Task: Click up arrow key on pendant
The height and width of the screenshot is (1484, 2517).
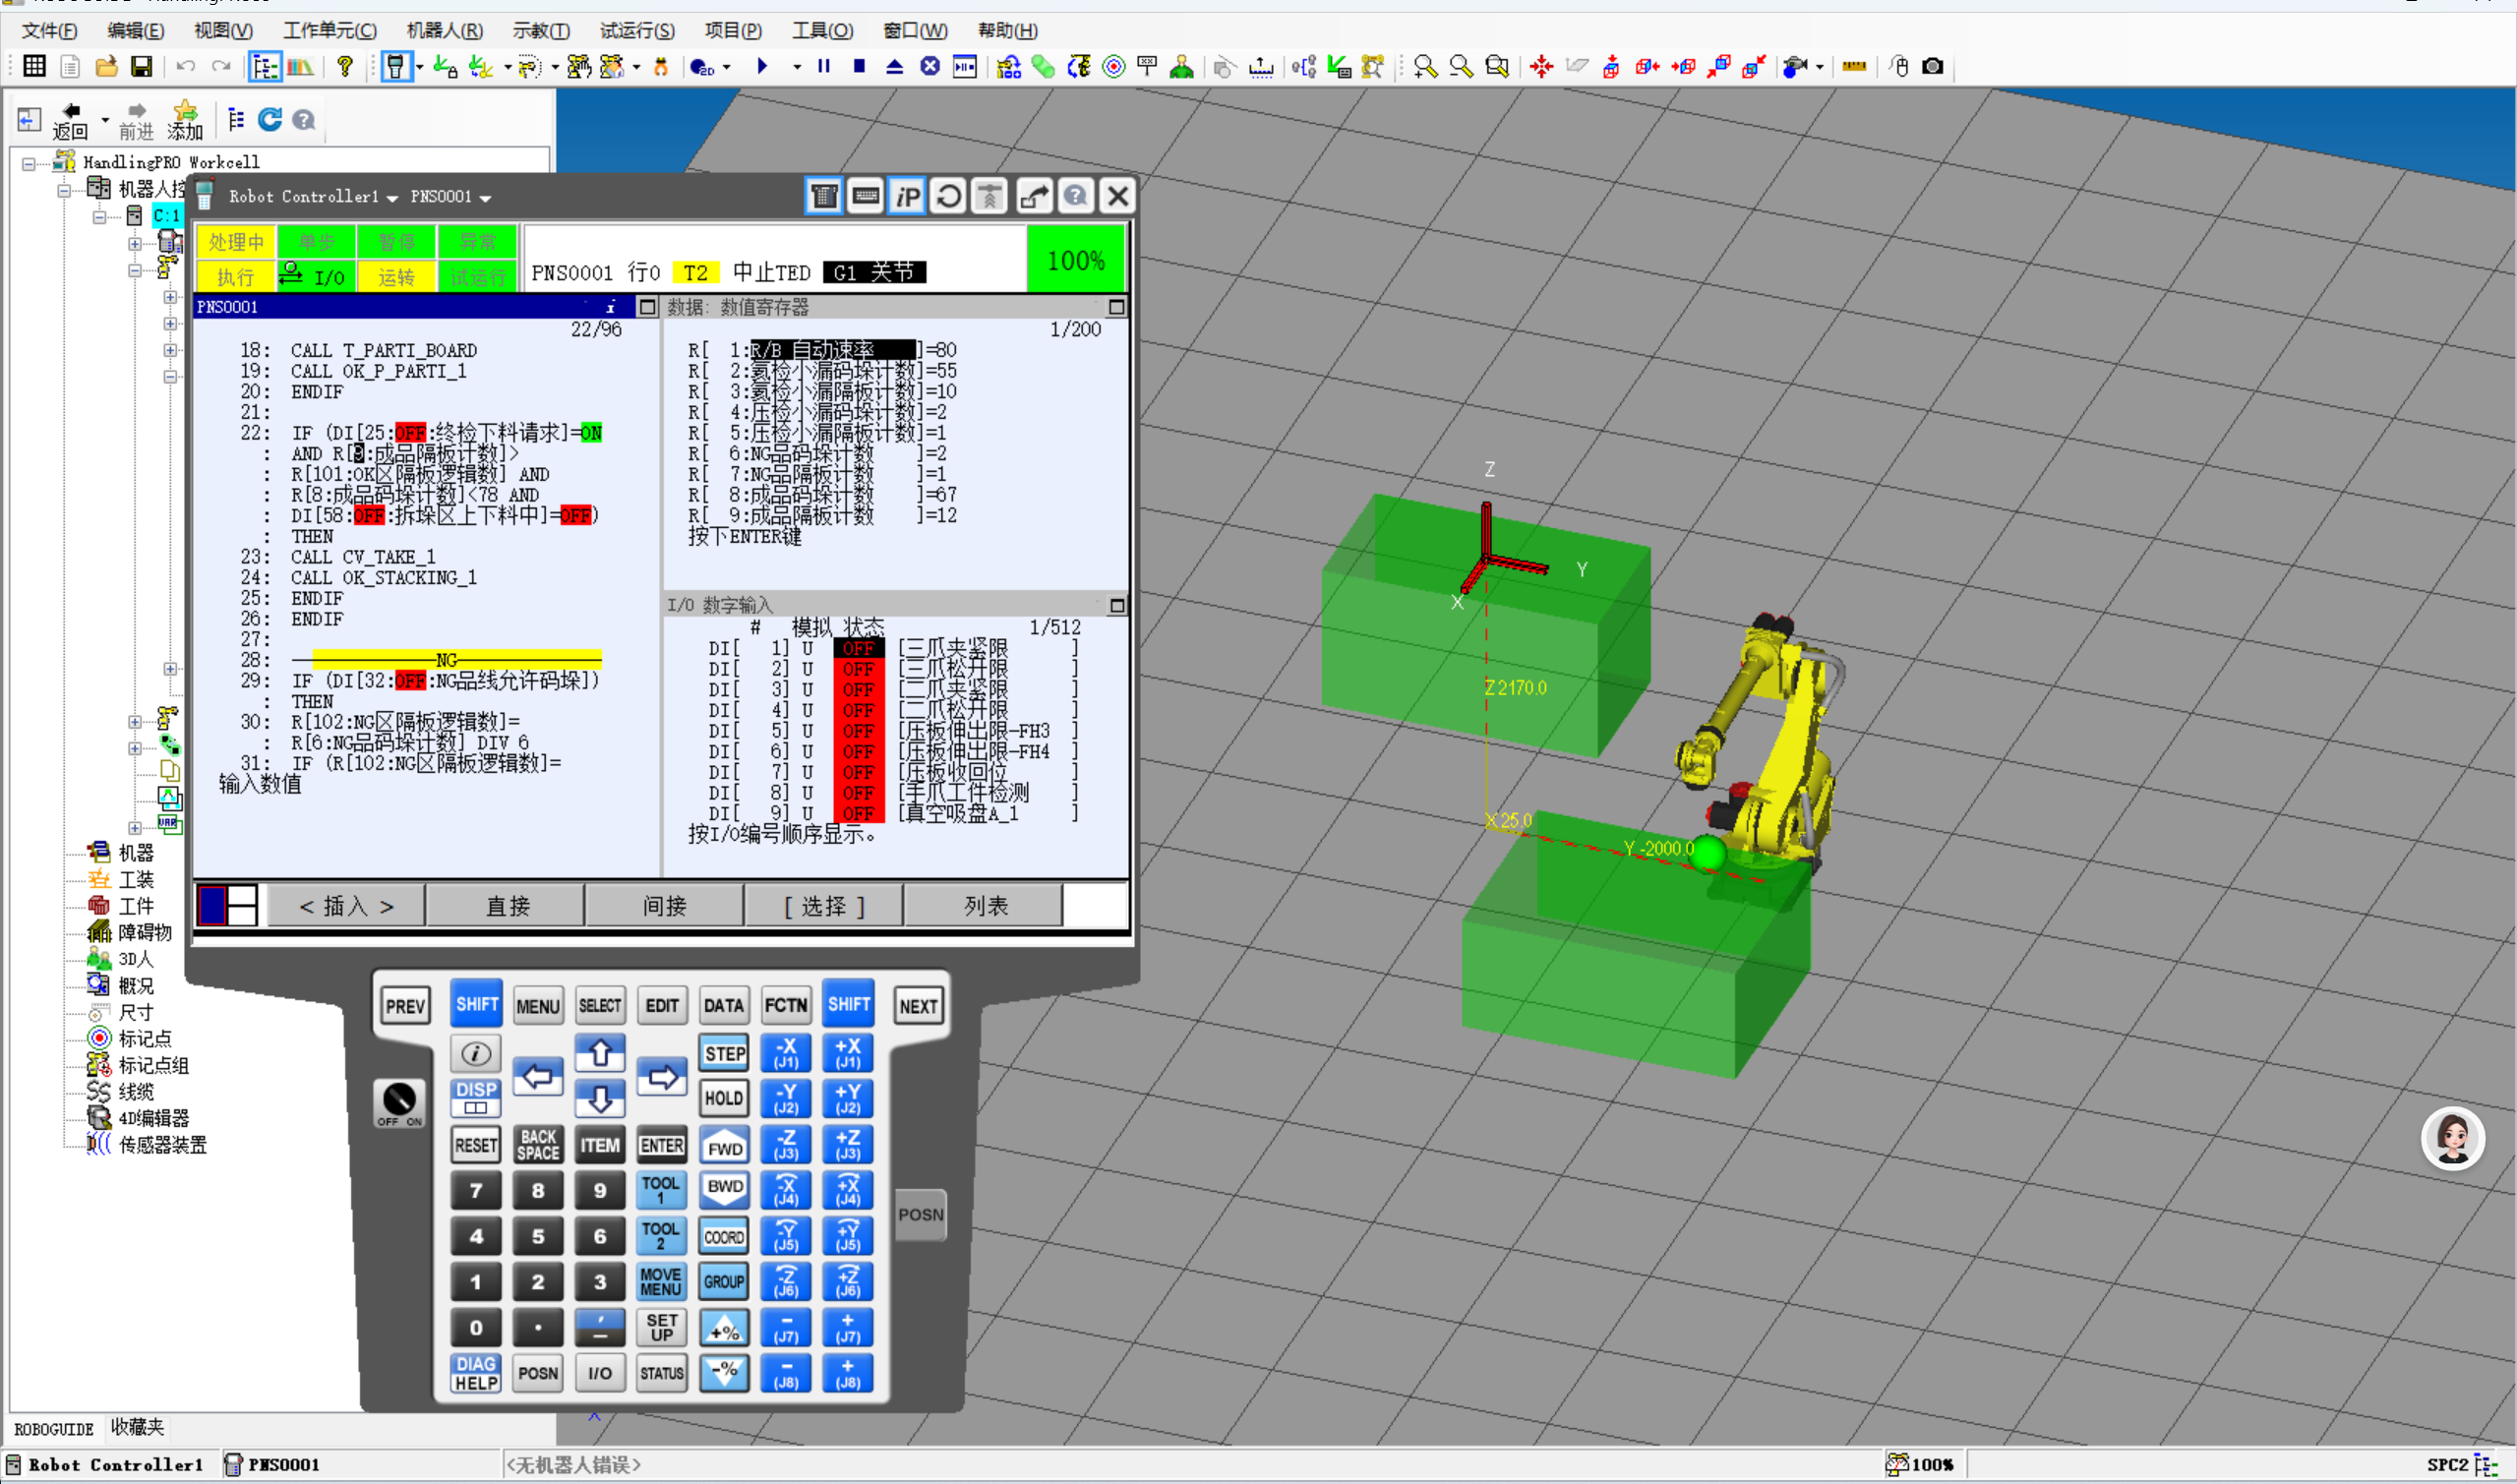Action: click(x=600, y=1053)
